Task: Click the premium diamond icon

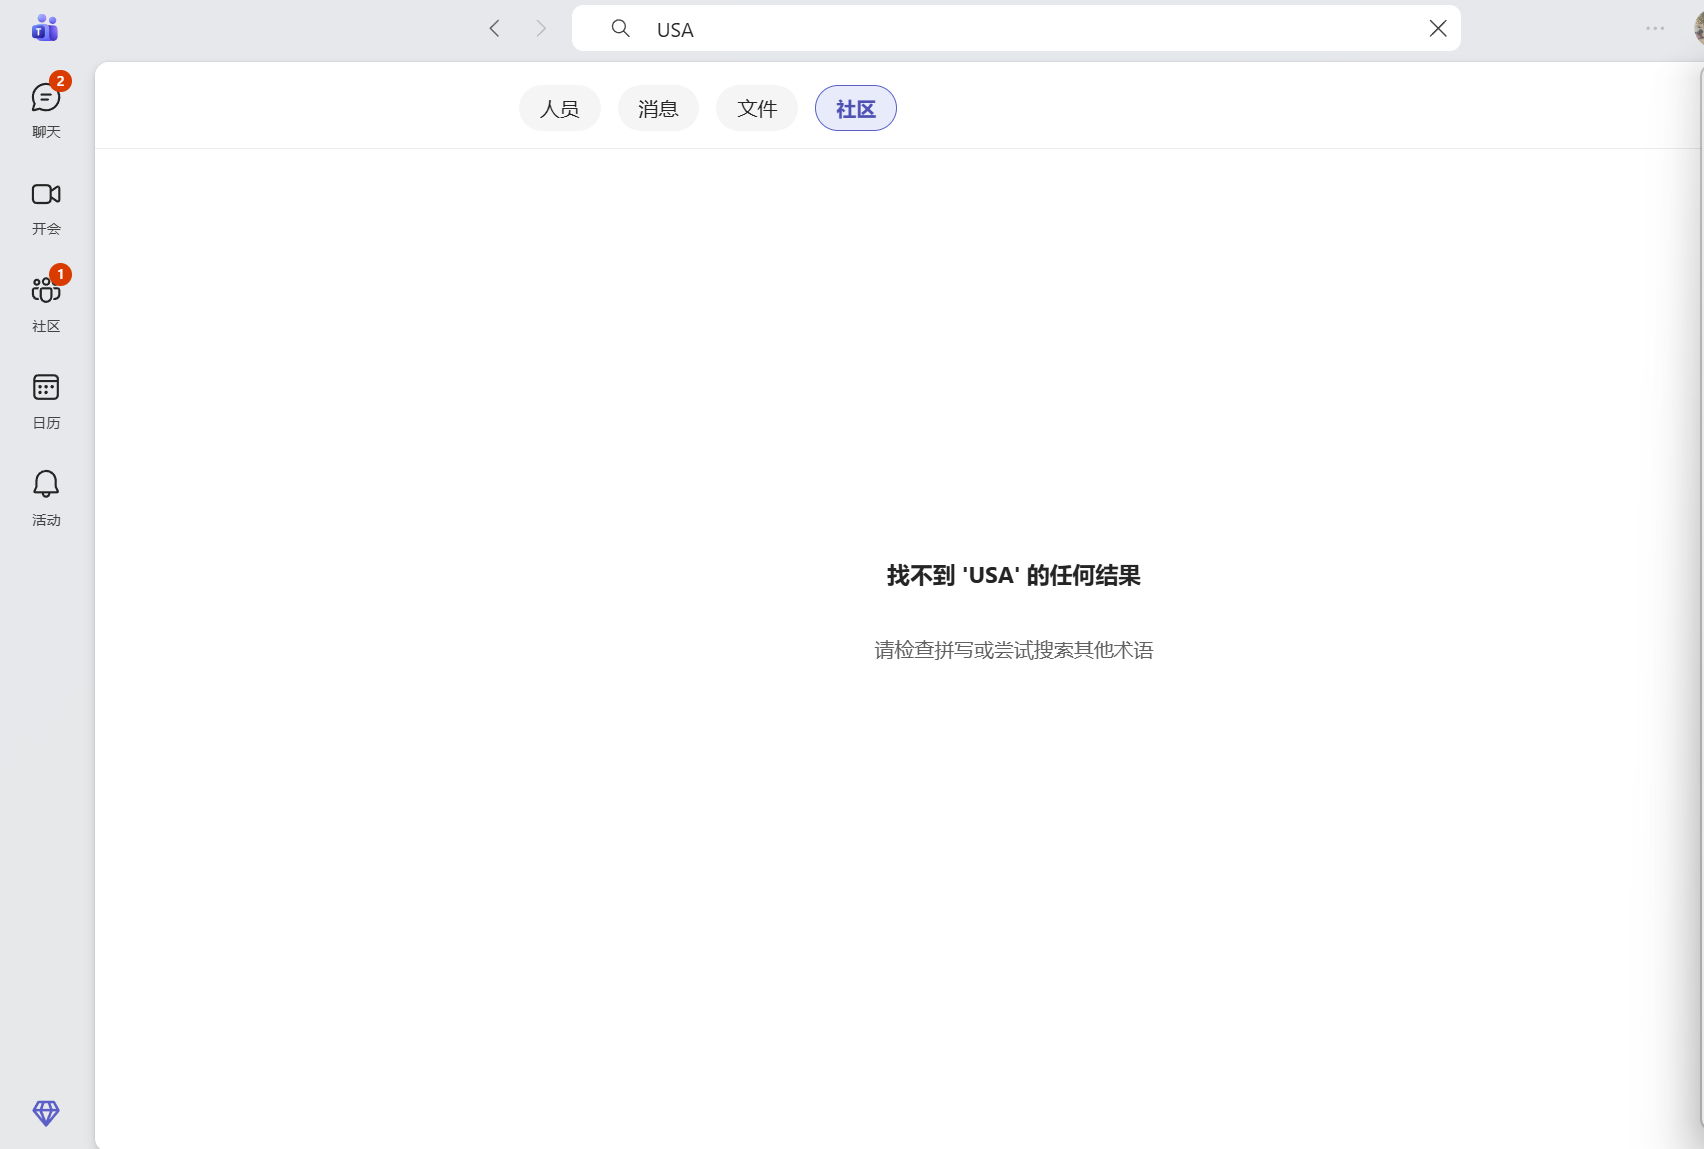Action: [46, 1113]
